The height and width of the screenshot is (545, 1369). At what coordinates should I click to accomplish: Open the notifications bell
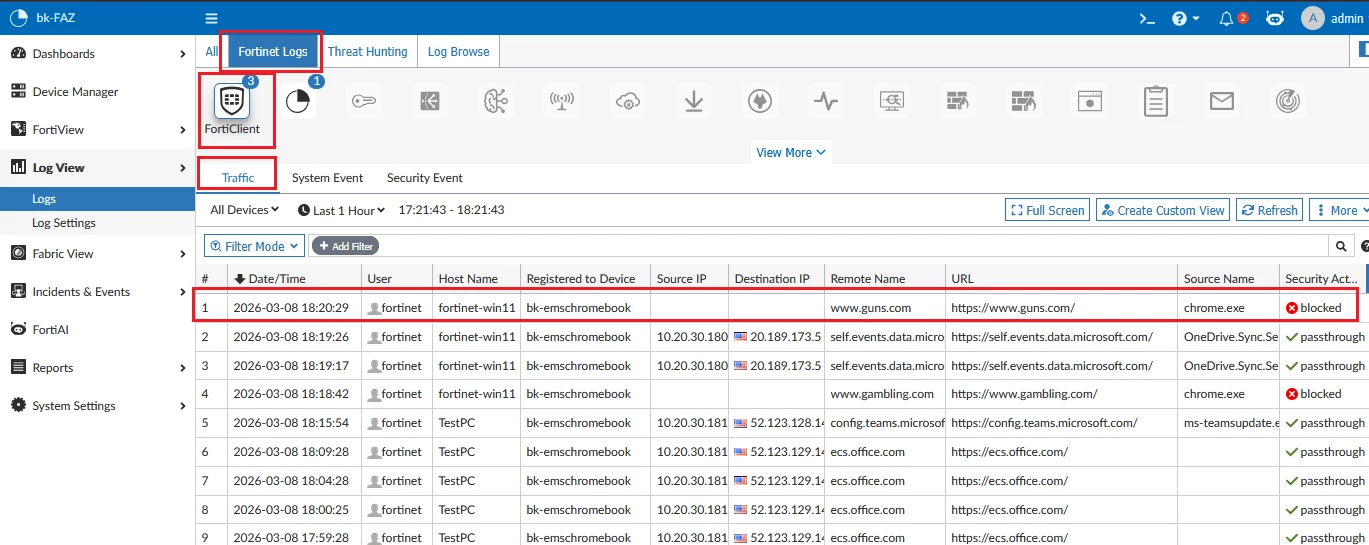tap(1227, 18)
